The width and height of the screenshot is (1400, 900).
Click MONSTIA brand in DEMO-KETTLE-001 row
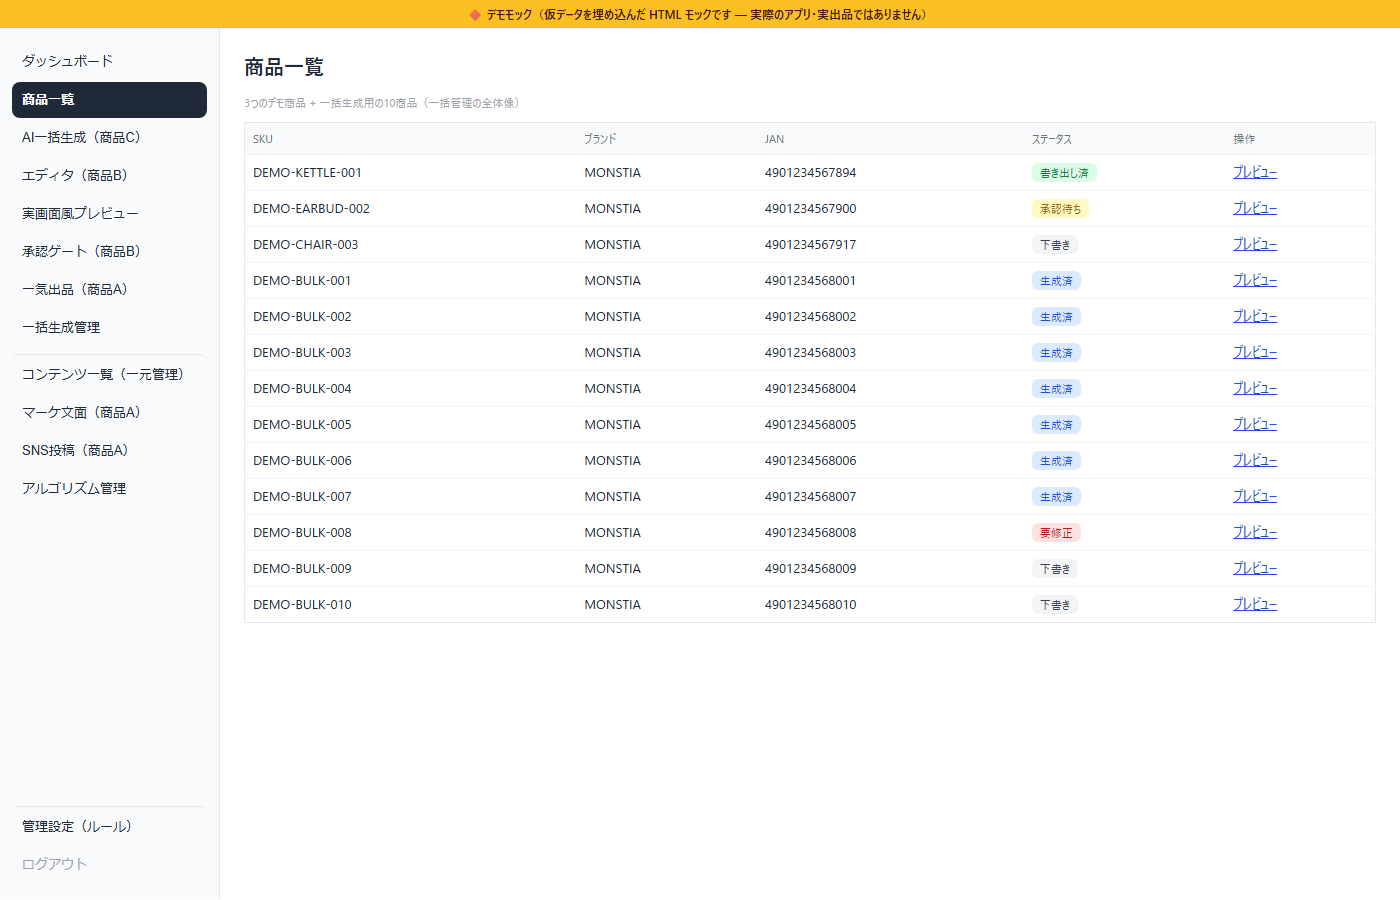pyautogui.click(x=613, y=173)
